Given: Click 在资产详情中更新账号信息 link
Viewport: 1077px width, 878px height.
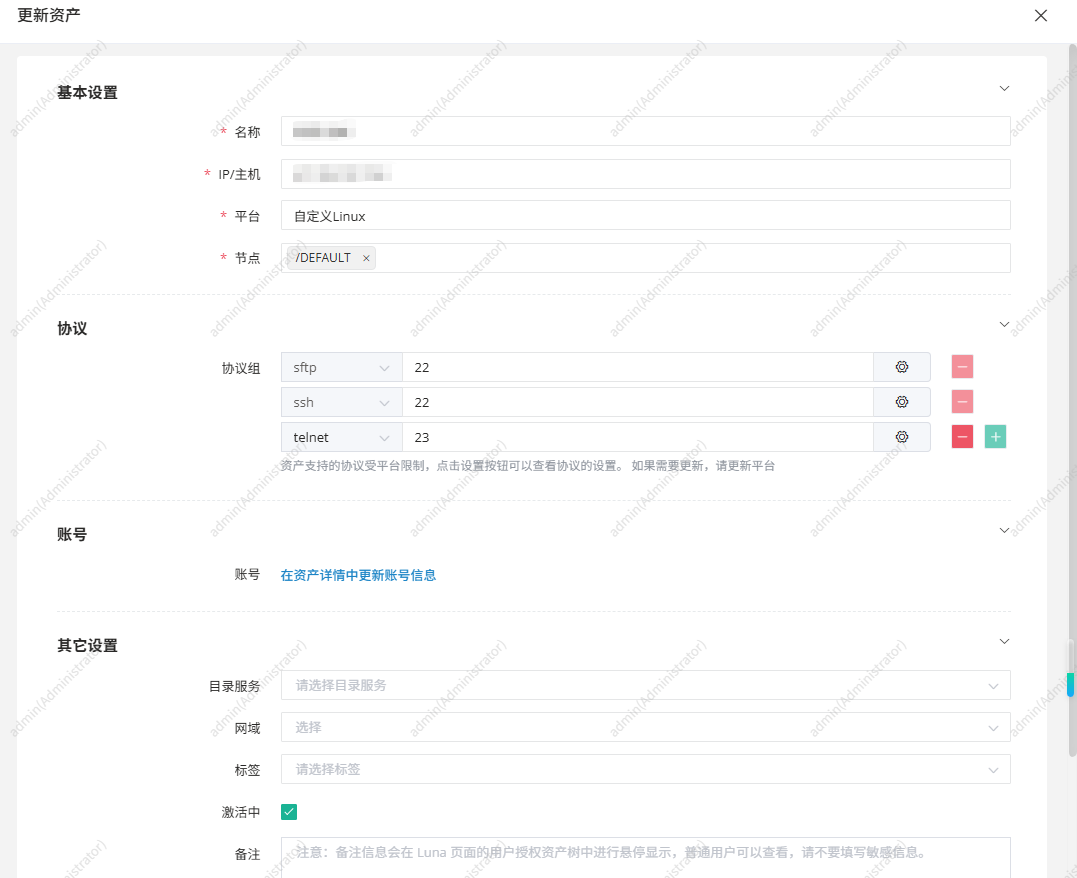Looking at the screenshot, I should click(358, 575).
